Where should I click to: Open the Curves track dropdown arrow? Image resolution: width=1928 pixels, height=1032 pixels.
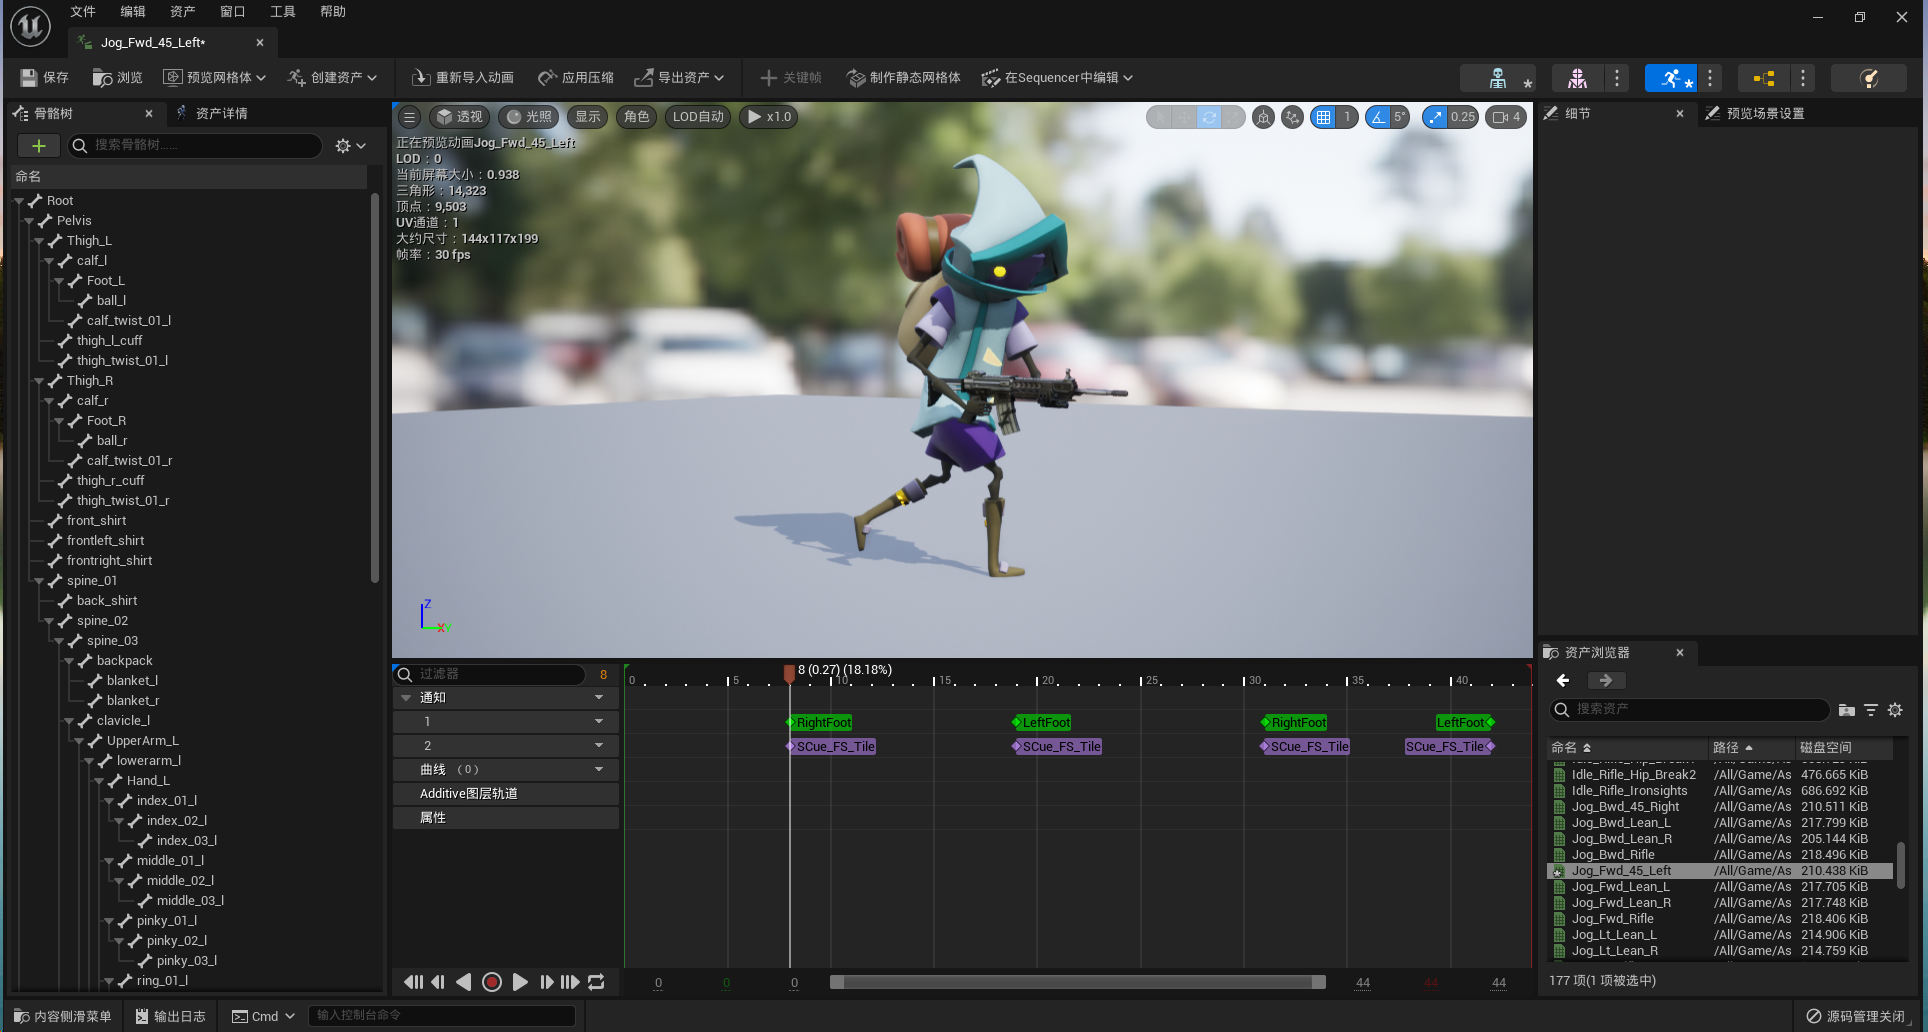coord(599,770)
